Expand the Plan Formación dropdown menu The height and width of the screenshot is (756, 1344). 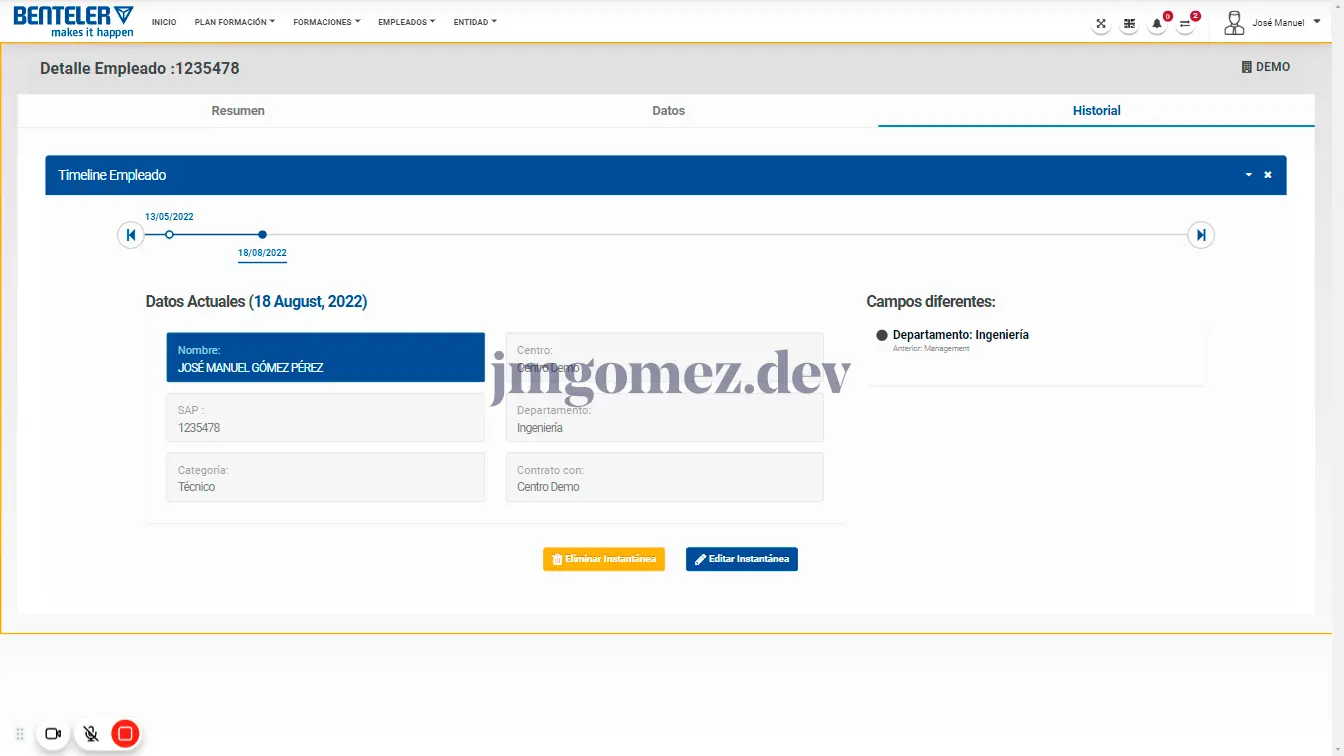click(235, 22)
